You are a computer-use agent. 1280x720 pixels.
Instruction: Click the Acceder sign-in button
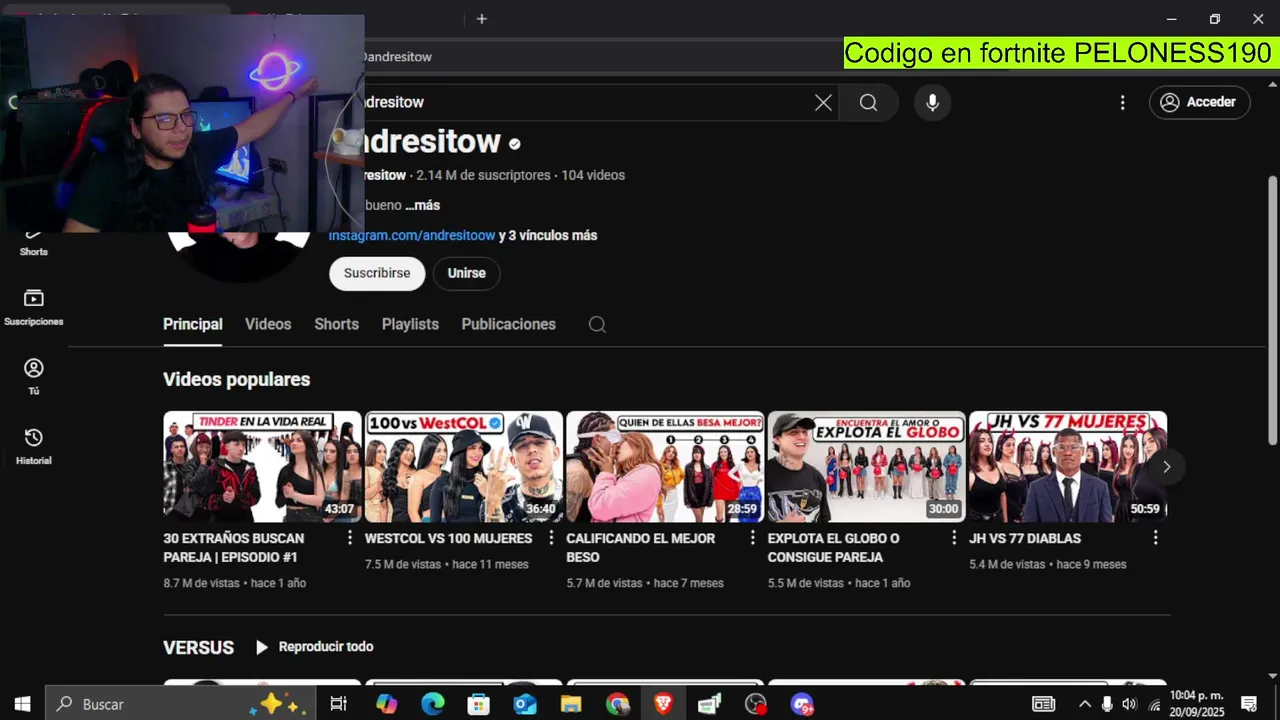point(1199,102)
